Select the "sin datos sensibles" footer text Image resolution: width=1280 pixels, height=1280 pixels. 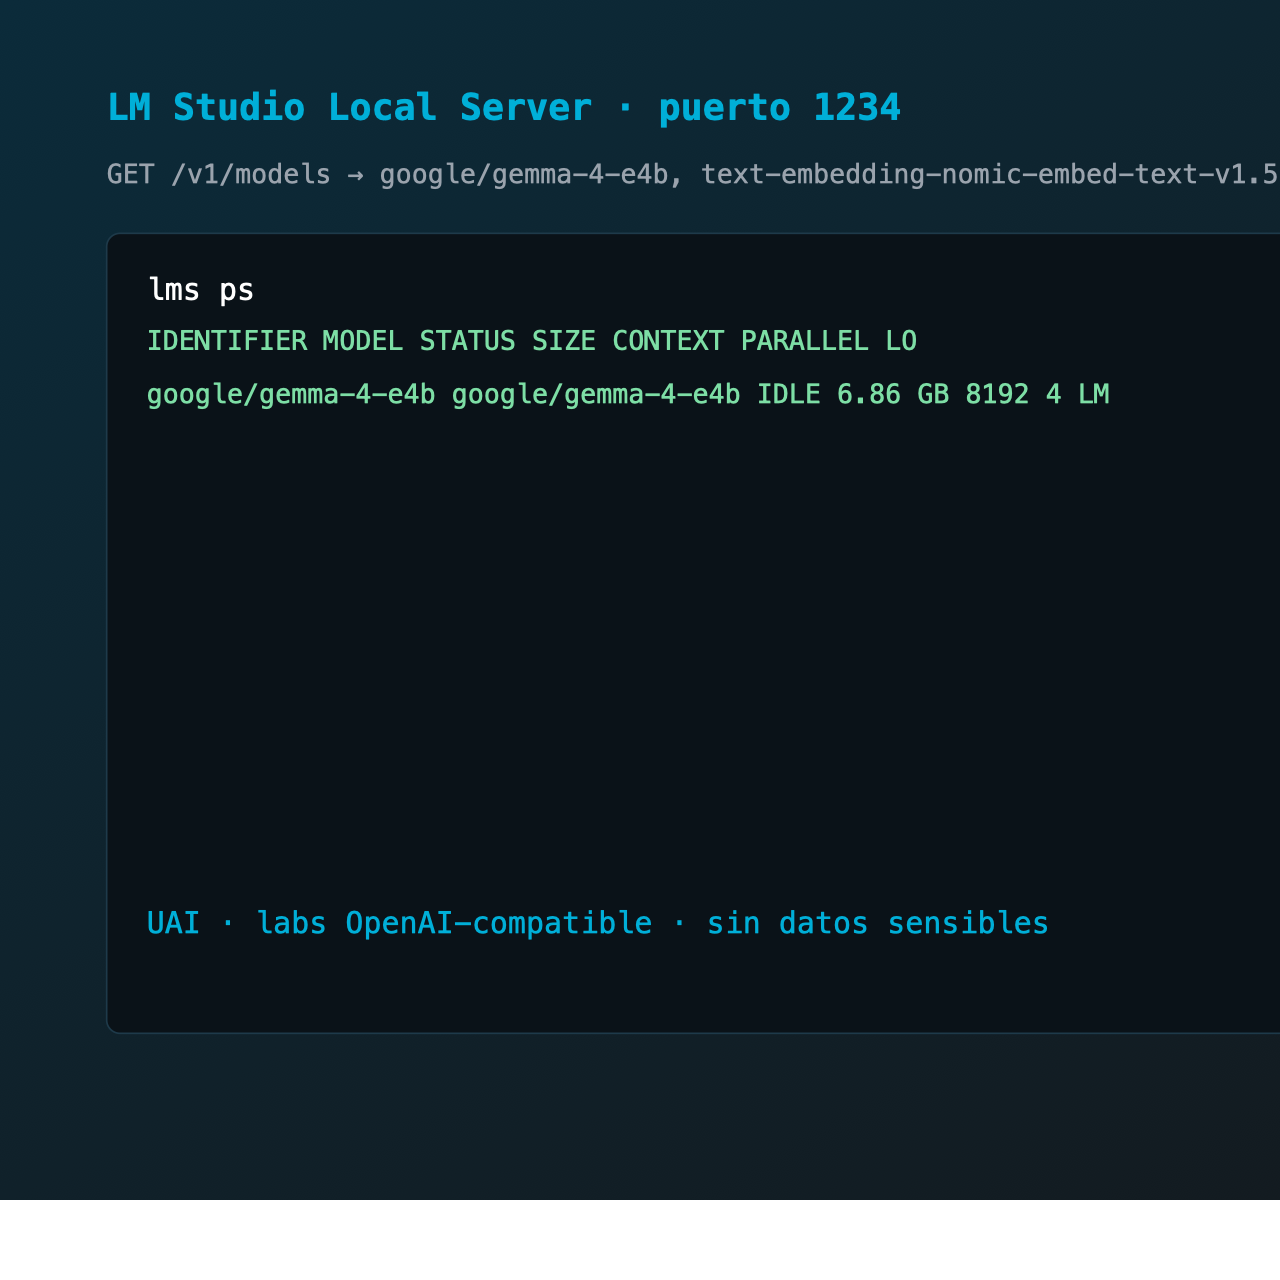[878, 923]
